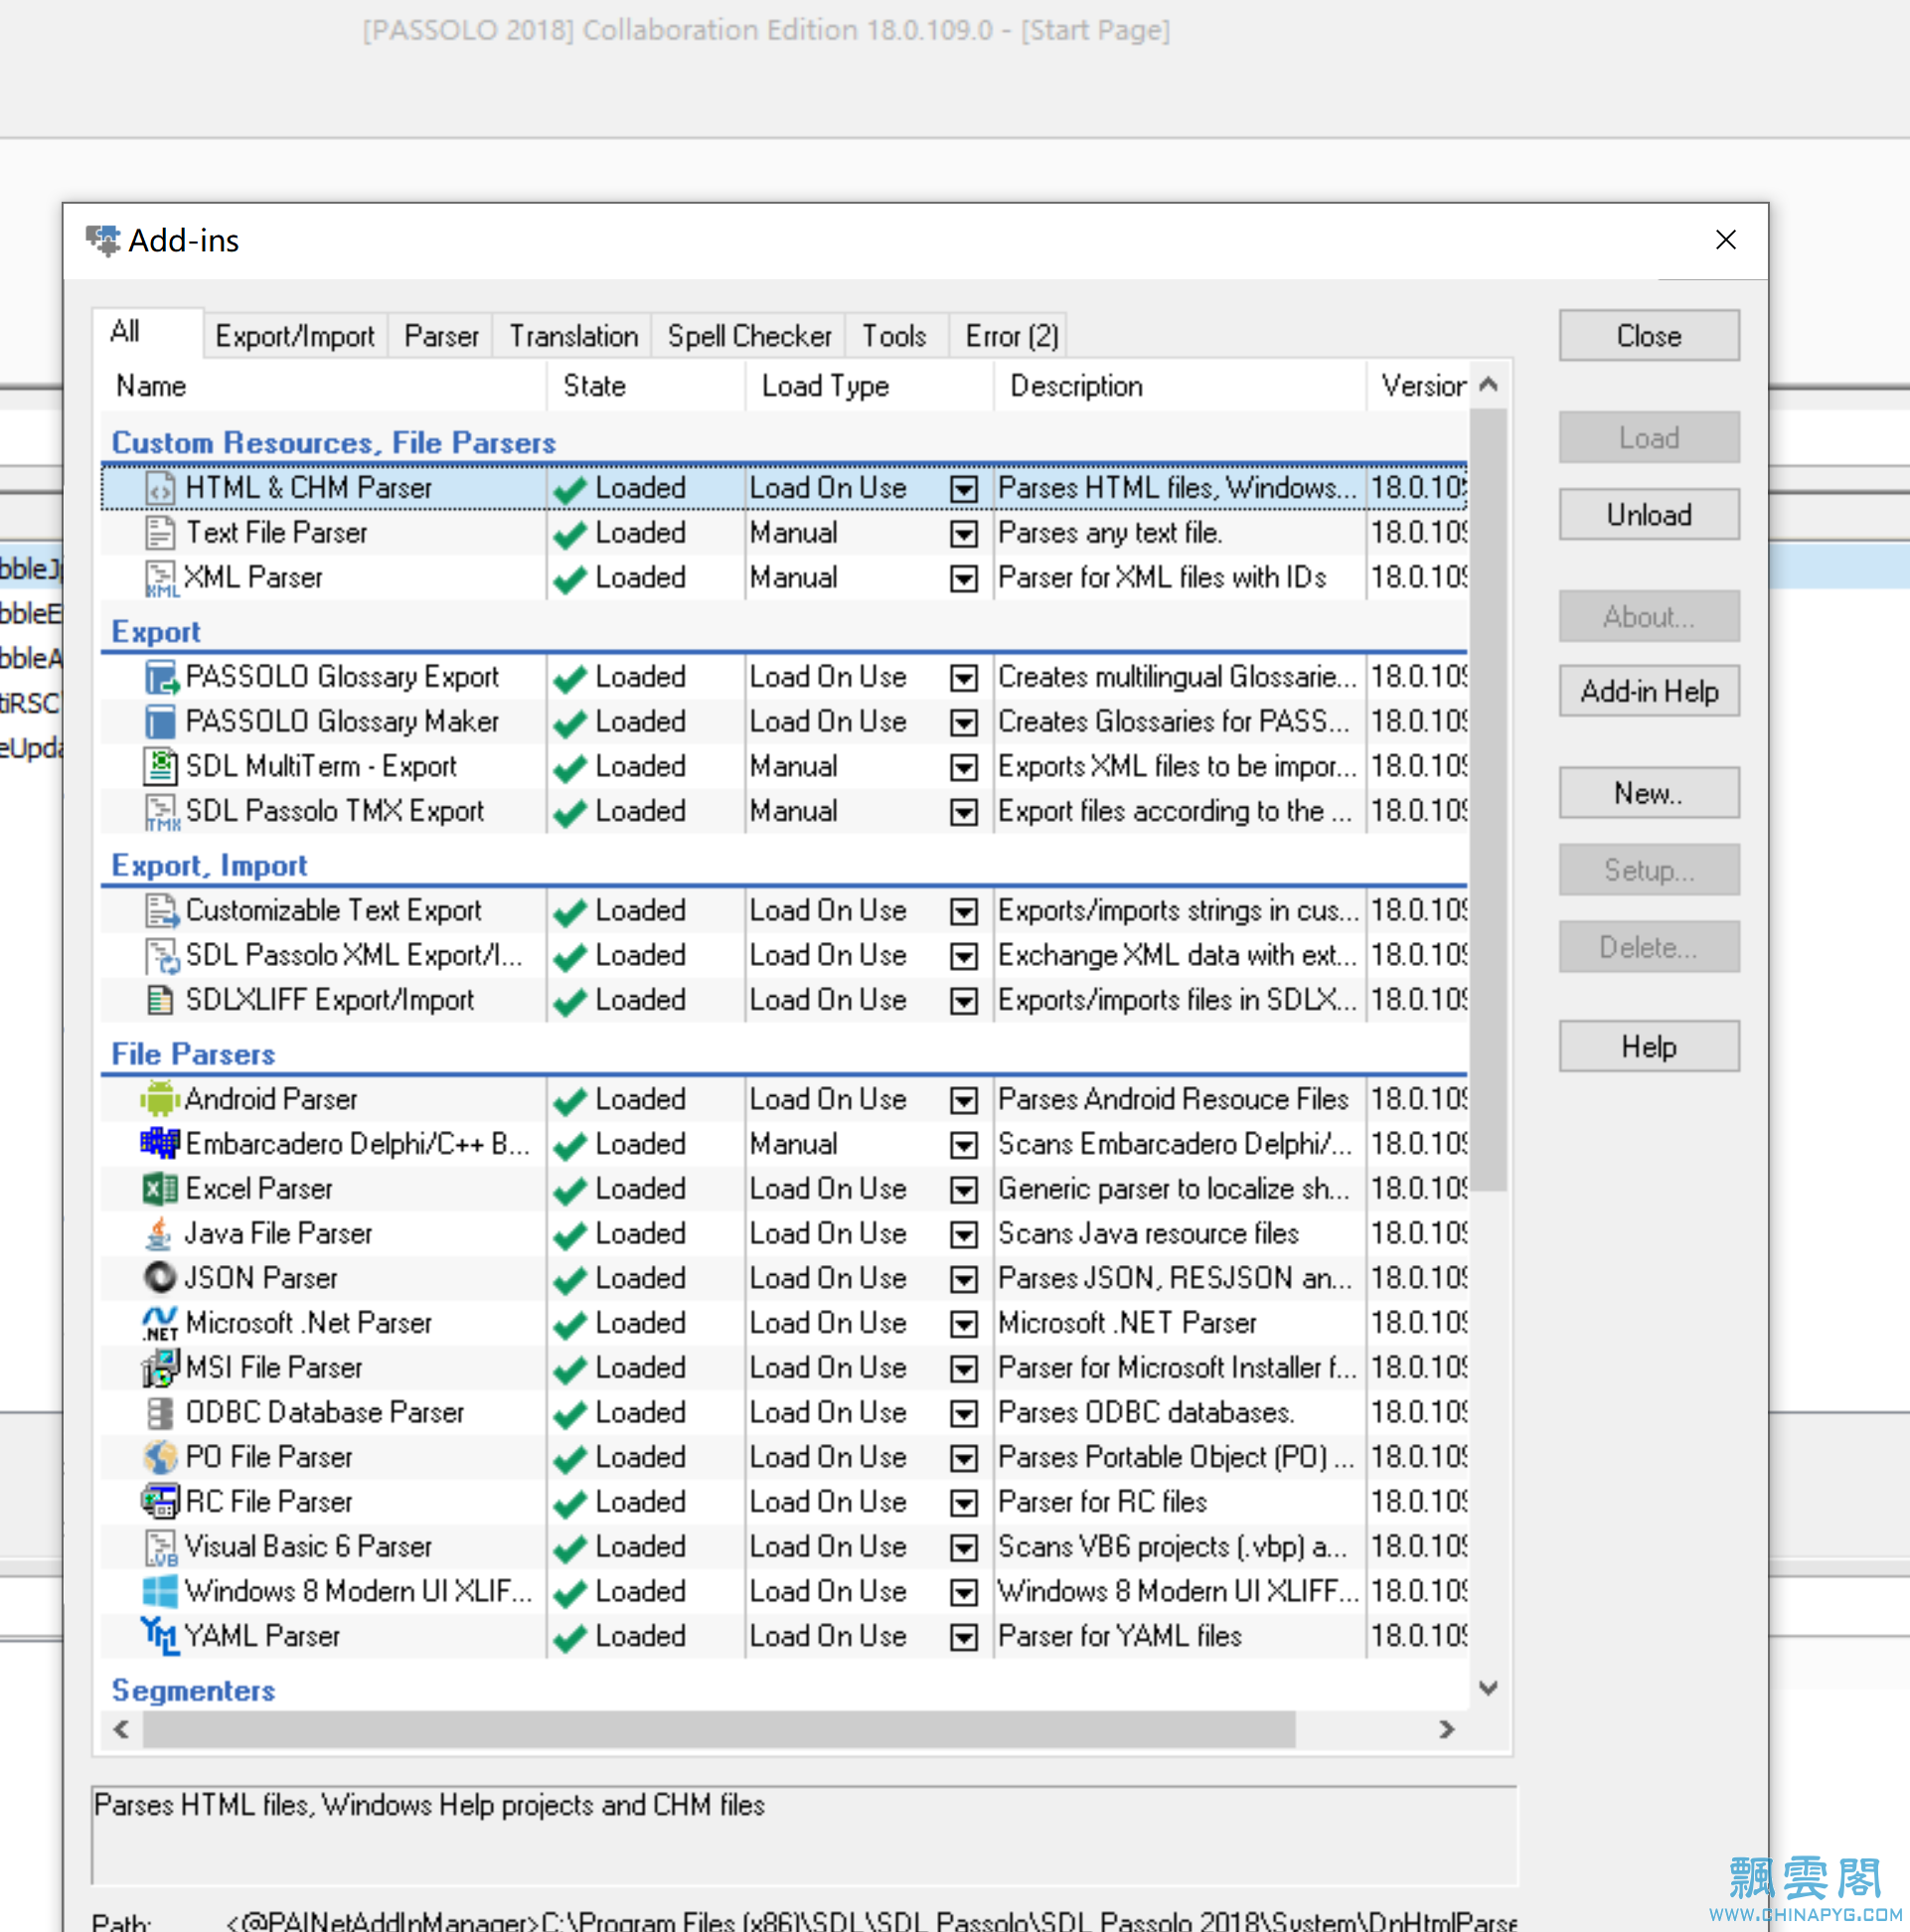The width and height of the screenshot is (1910, 1932).
Task: Click the Excel Parser icon
Action: (160, 1189)
